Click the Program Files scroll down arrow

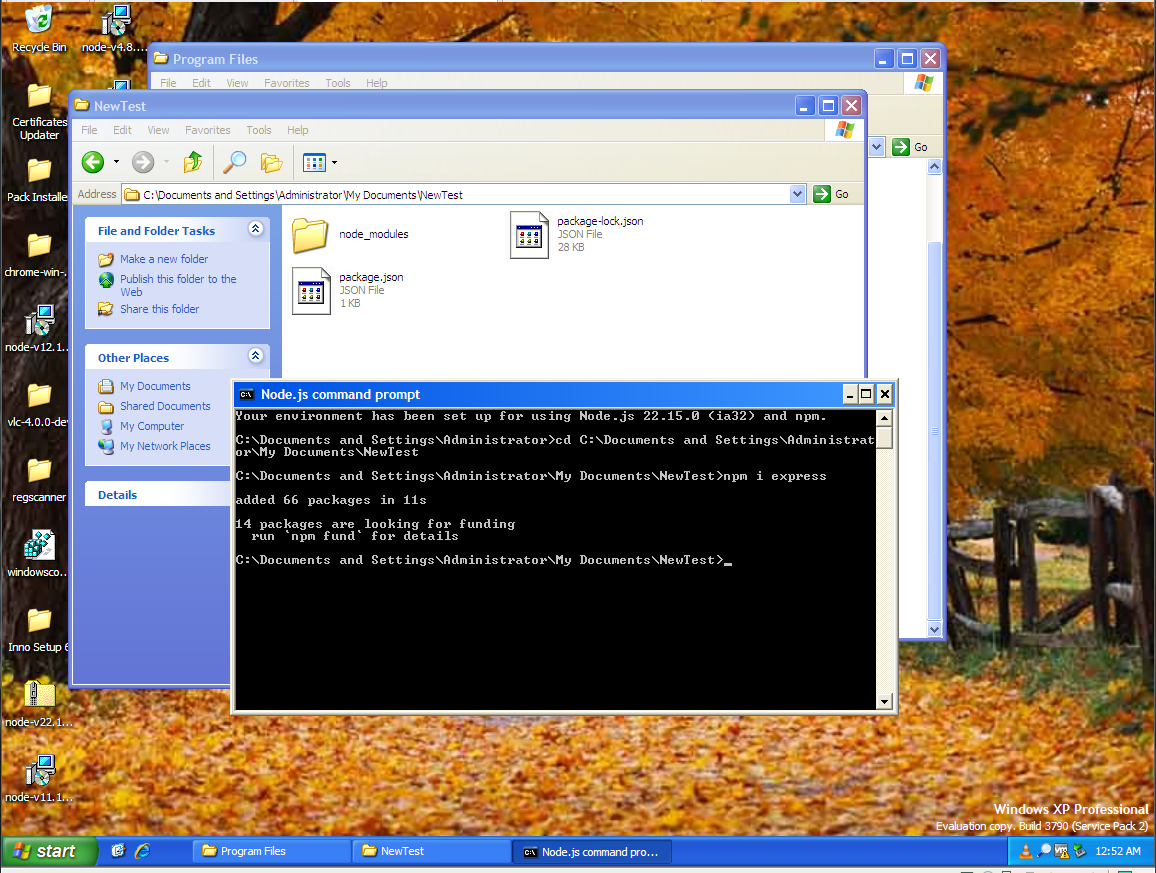pos(934,629)
